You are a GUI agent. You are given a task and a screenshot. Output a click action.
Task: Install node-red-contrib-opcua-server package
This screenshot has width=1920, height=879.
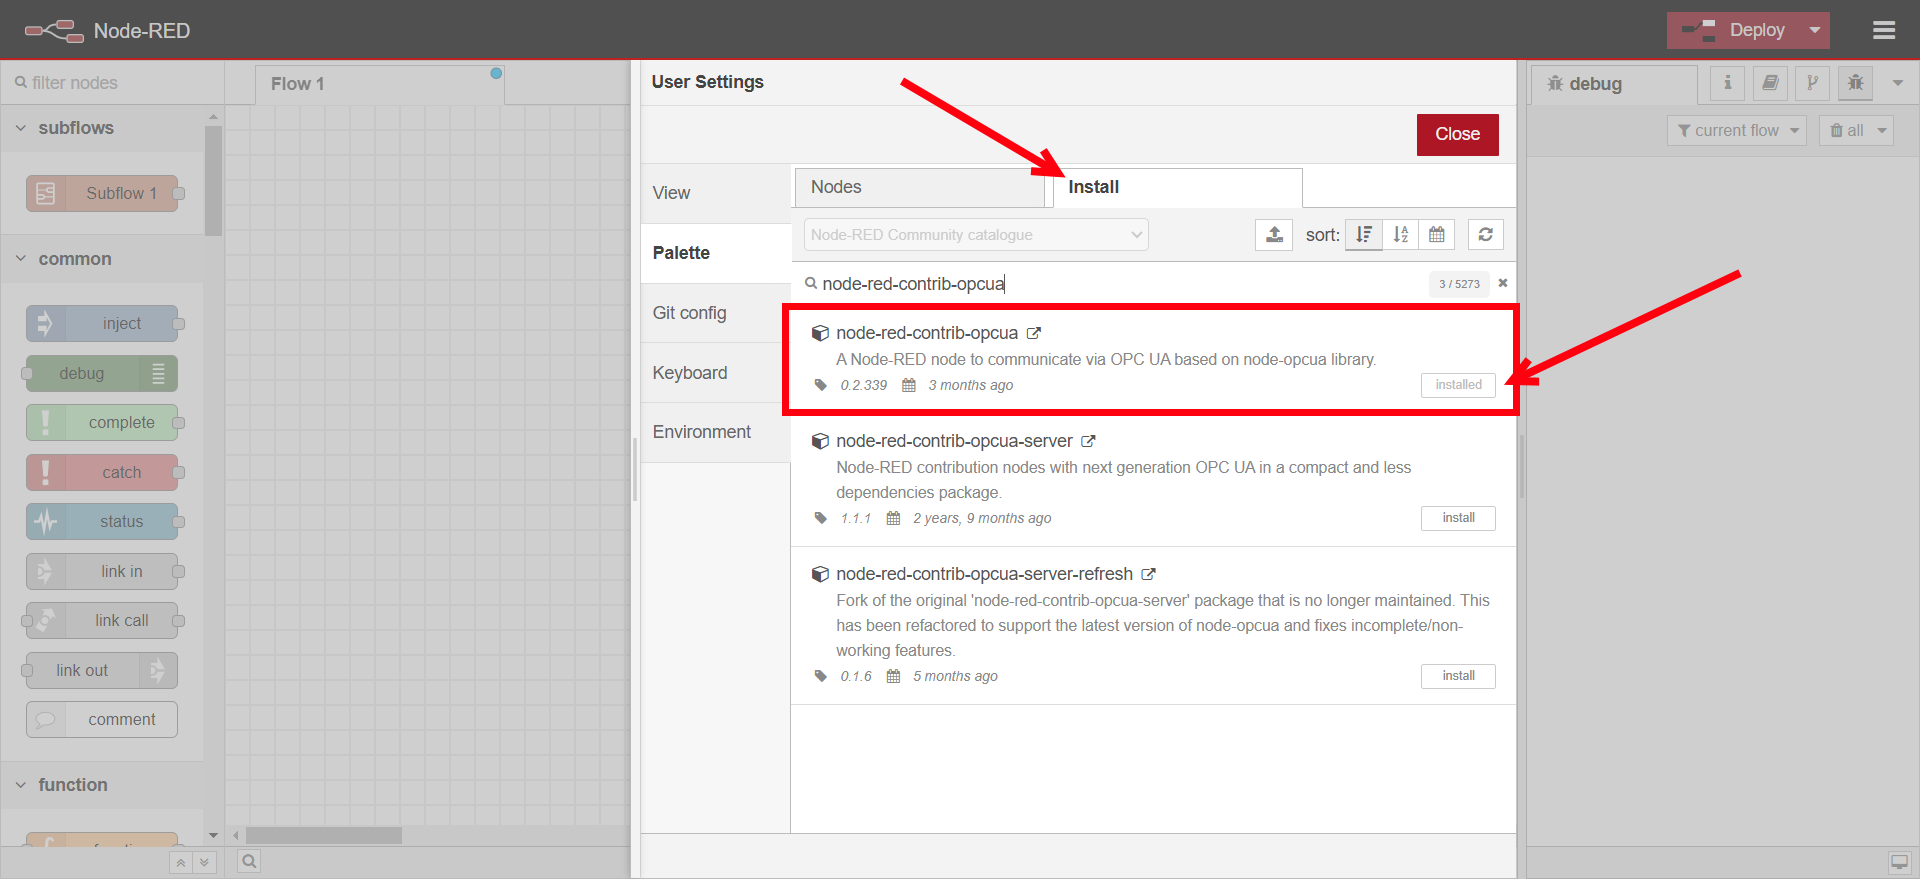[1458, 518]
